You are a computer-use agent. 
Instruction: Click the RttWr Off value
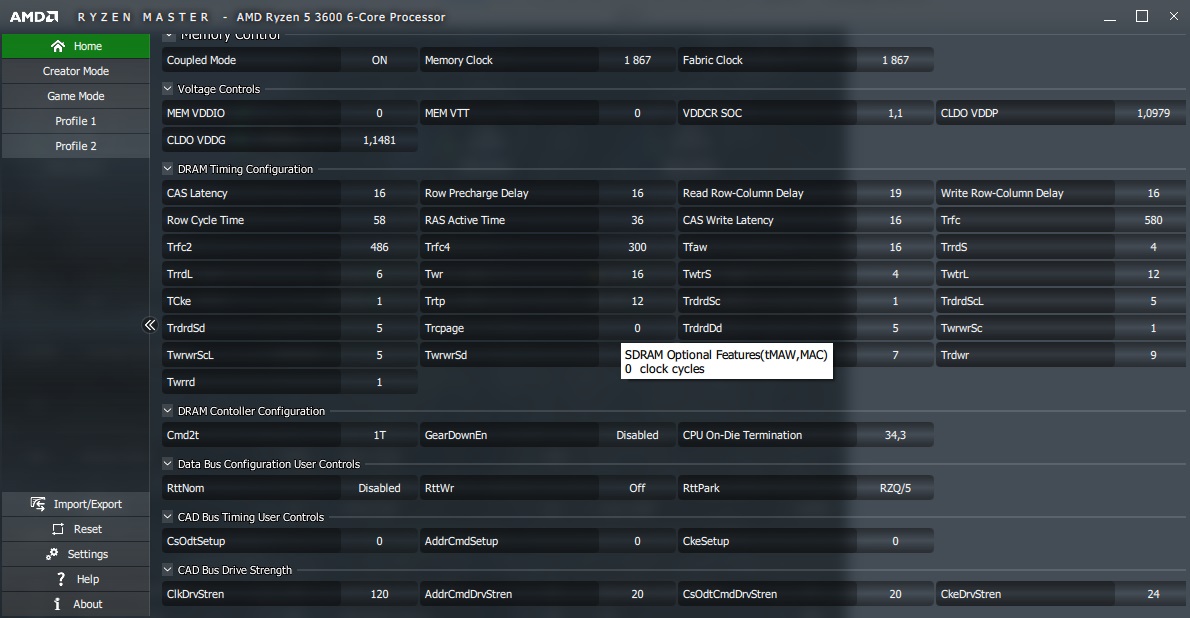638,488
